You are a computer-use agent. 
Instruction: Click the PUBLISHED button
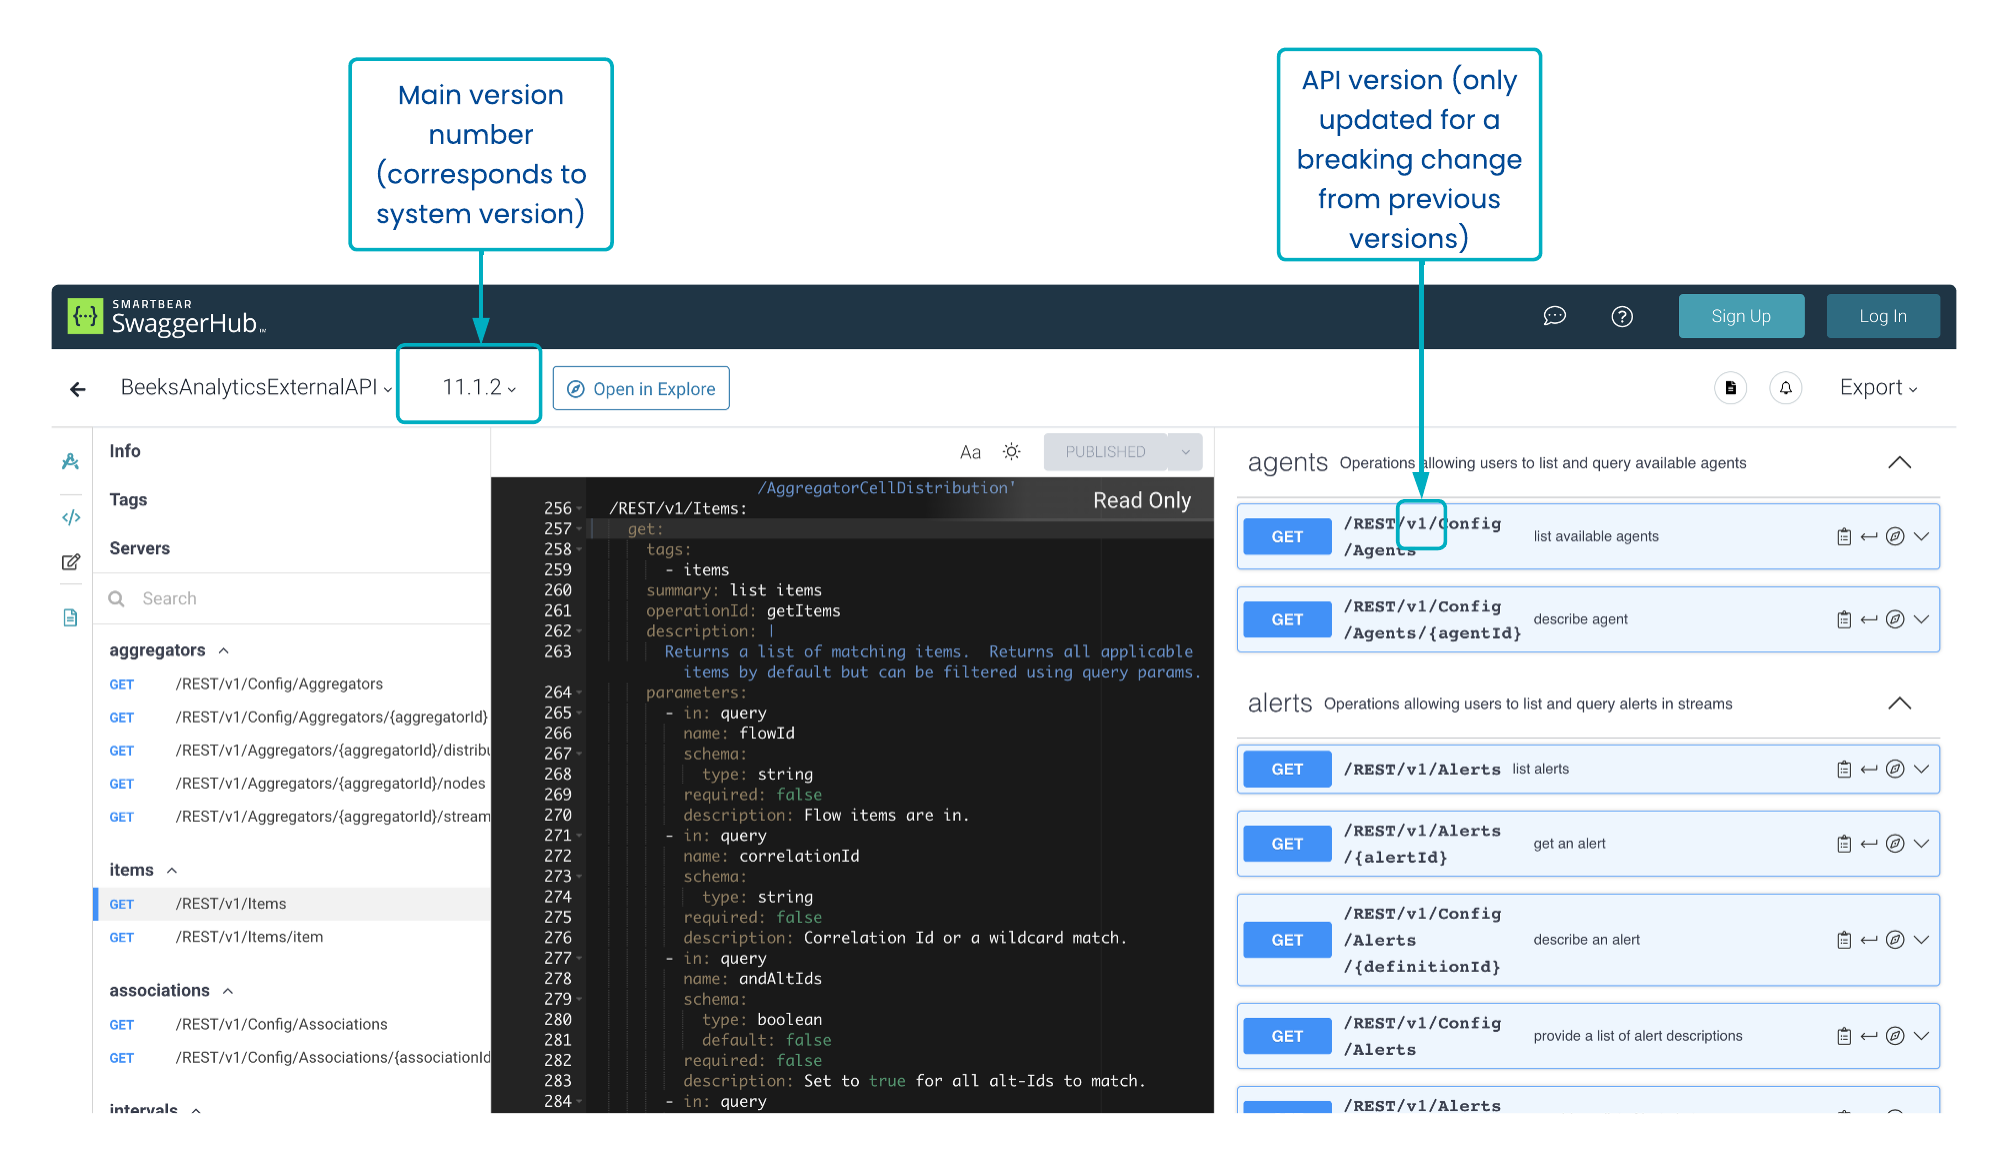1105,452
